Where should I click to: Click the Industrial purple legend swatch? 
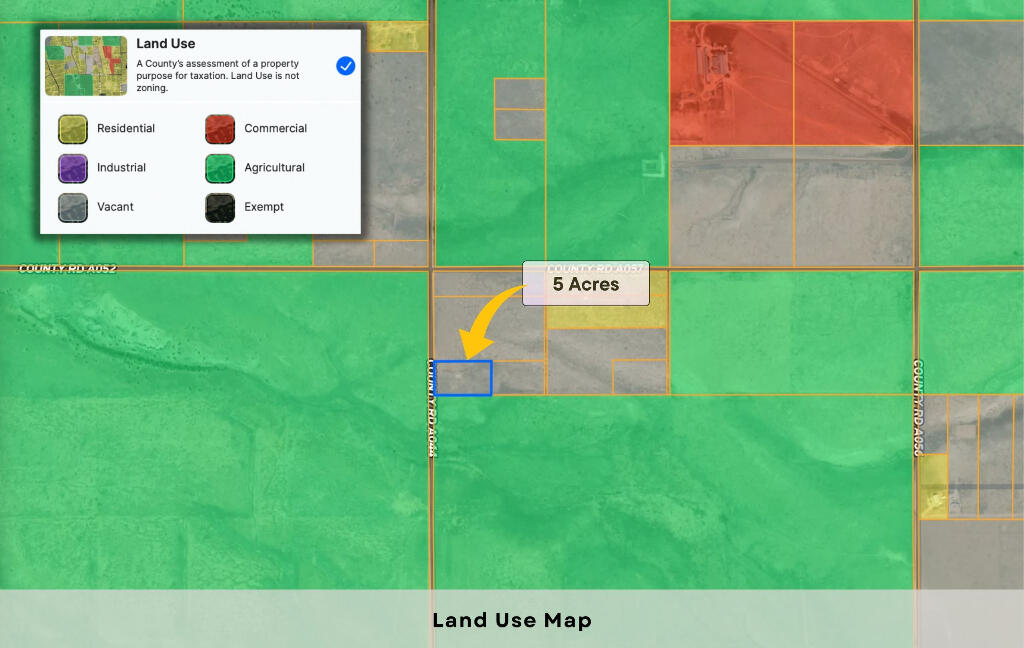[72, 168]
